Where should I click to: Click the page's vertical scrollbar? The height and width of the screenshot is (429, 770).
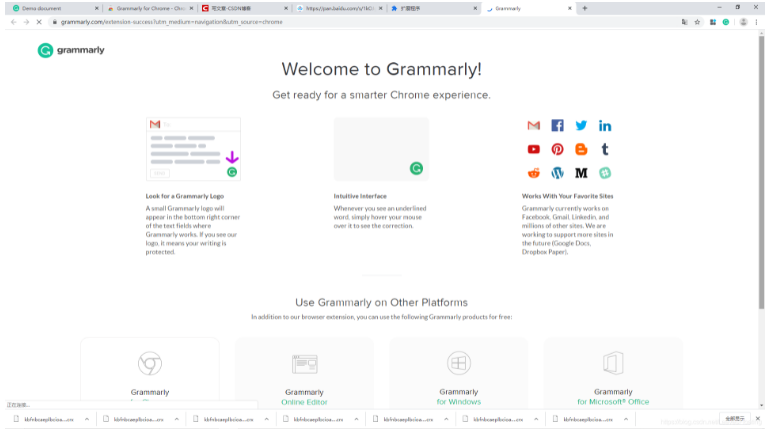(x=761, y=200)
